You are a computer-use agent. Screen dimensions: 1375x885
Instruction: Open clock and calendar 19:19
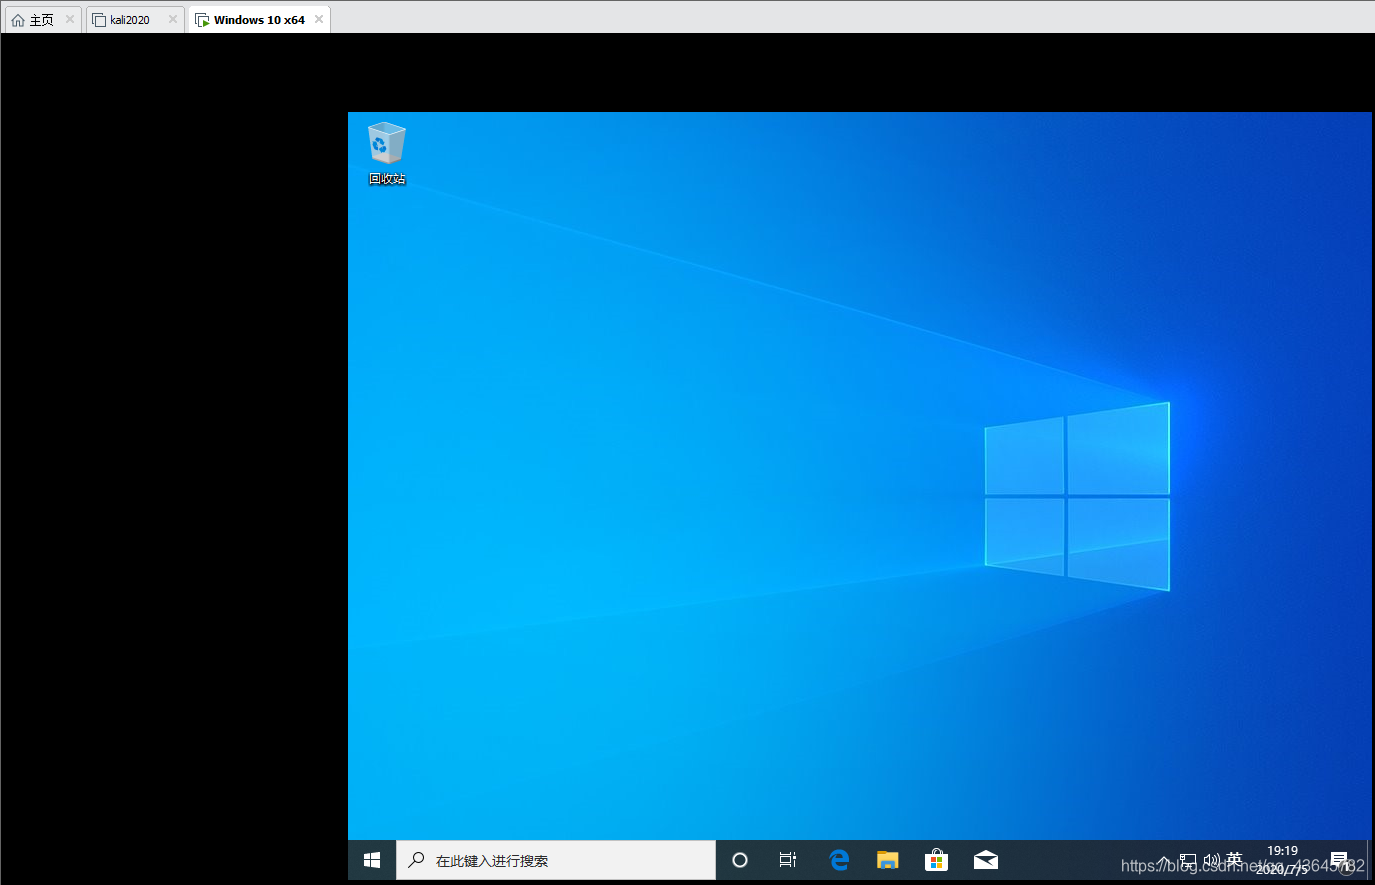point(1283,860)
